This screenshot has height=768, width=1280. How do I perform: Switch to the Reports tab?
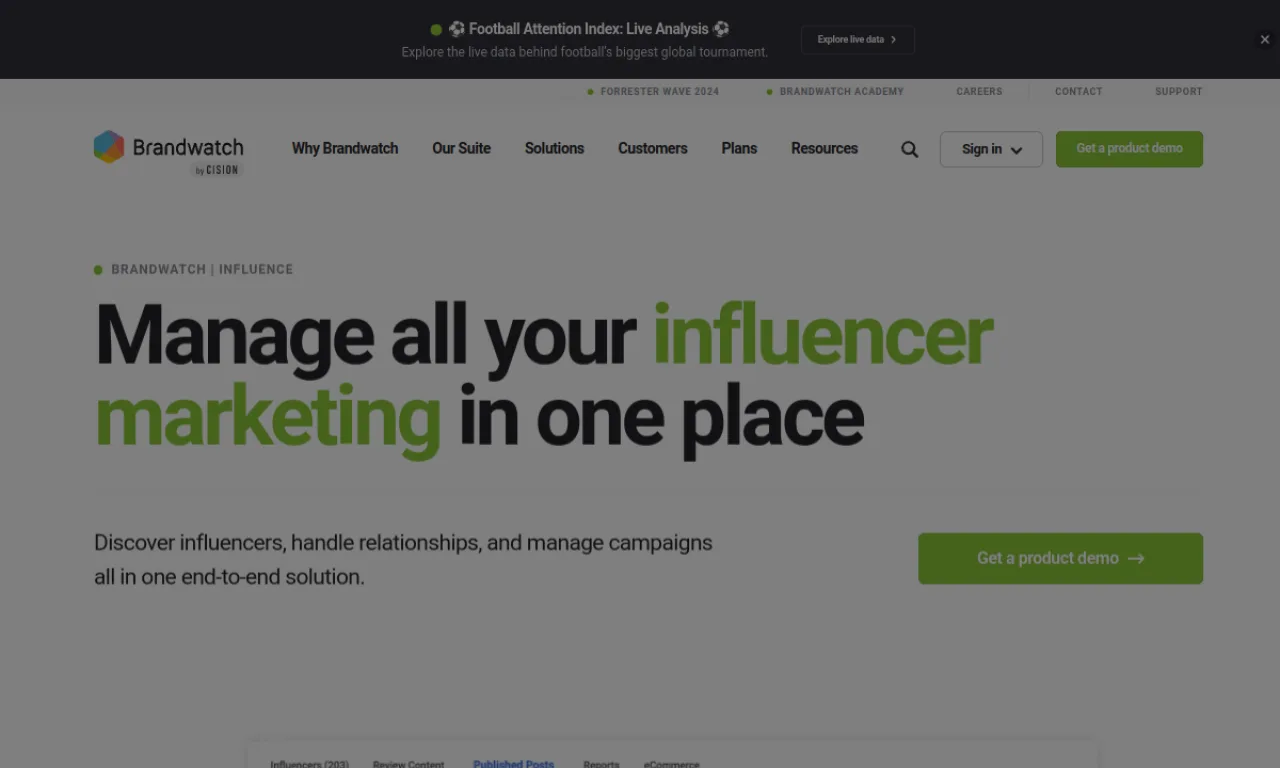coord(601,764)
